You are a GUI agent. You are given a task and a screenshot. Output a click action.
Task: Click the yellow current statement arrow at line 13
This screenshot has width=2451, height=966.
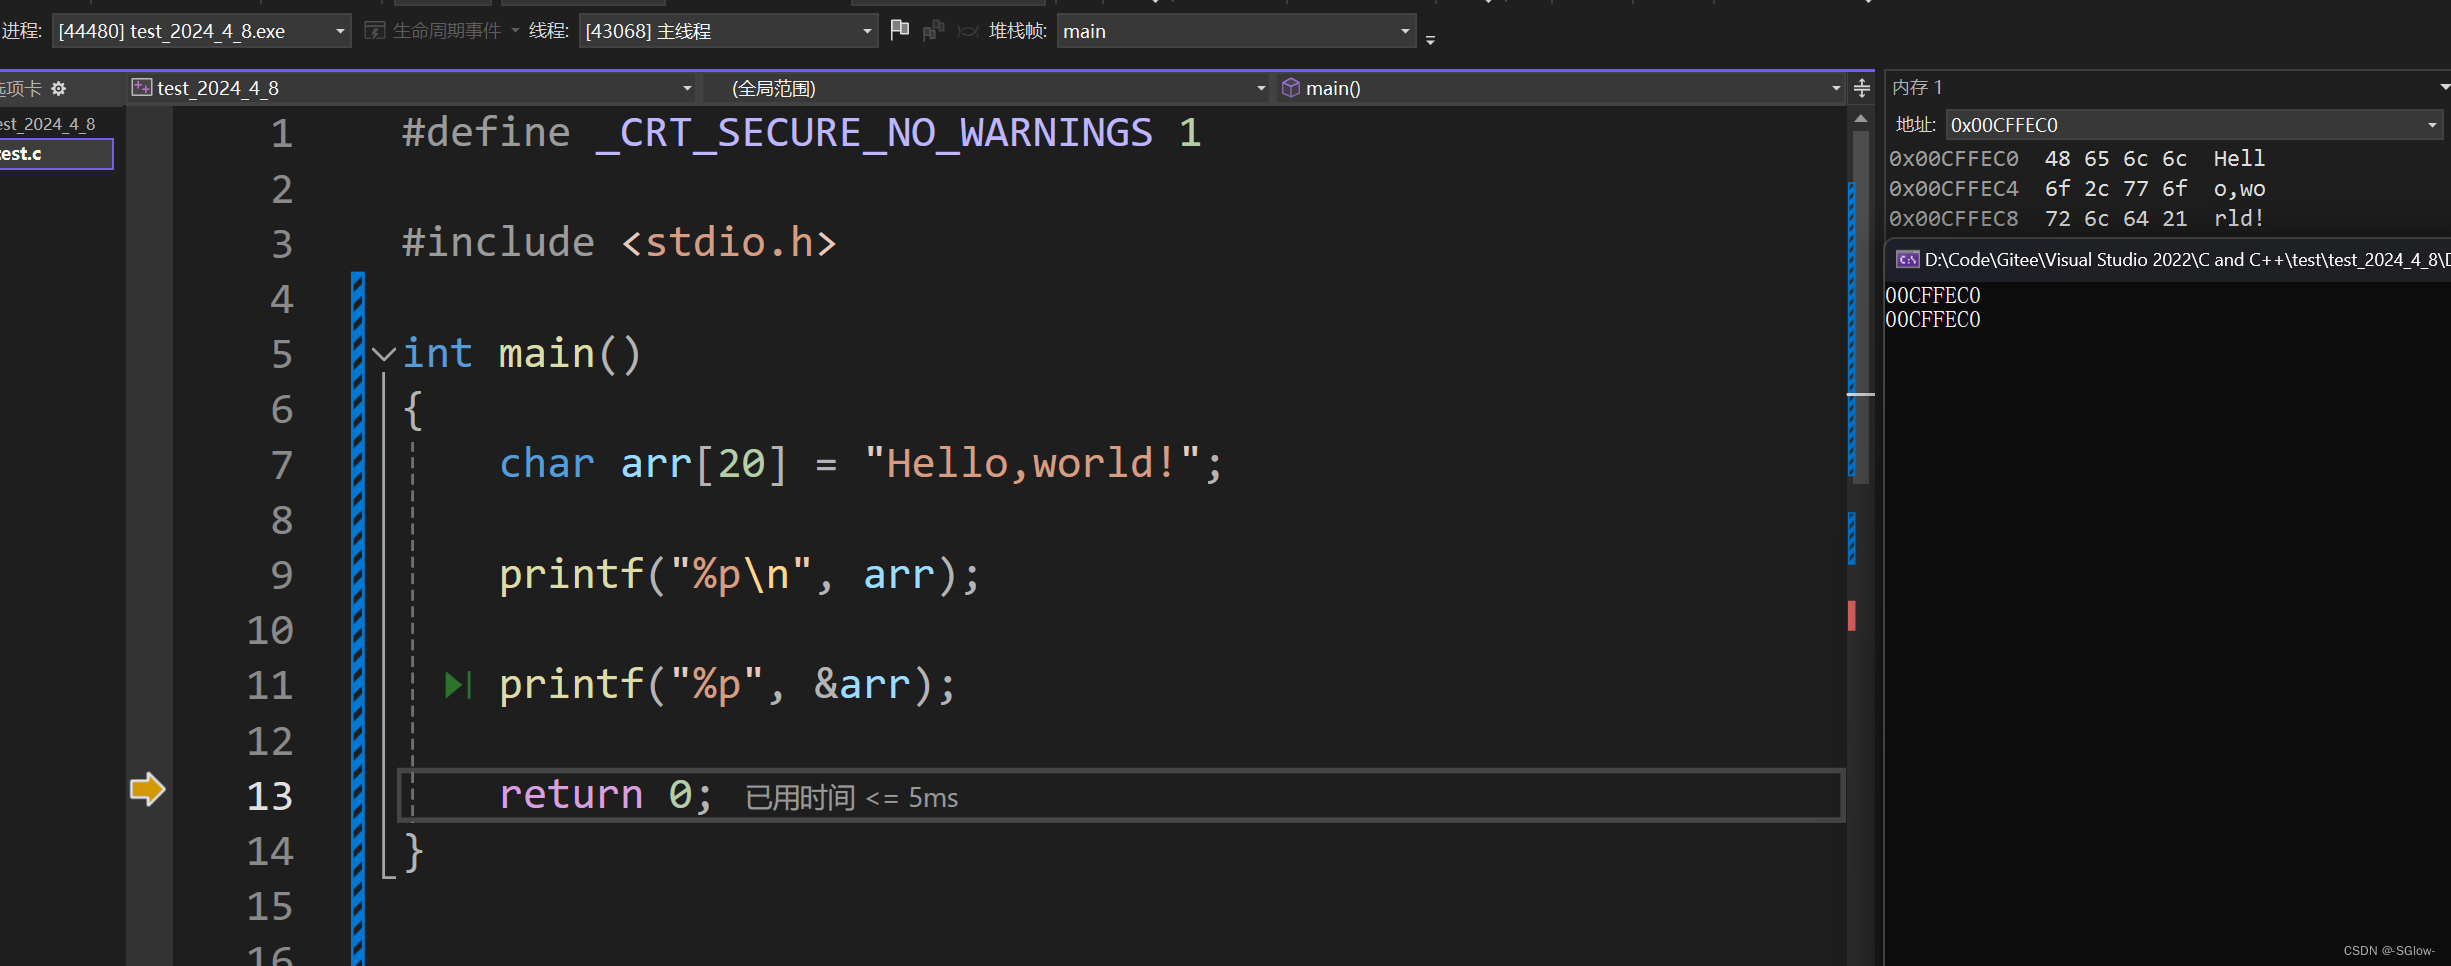click(148, 790)
